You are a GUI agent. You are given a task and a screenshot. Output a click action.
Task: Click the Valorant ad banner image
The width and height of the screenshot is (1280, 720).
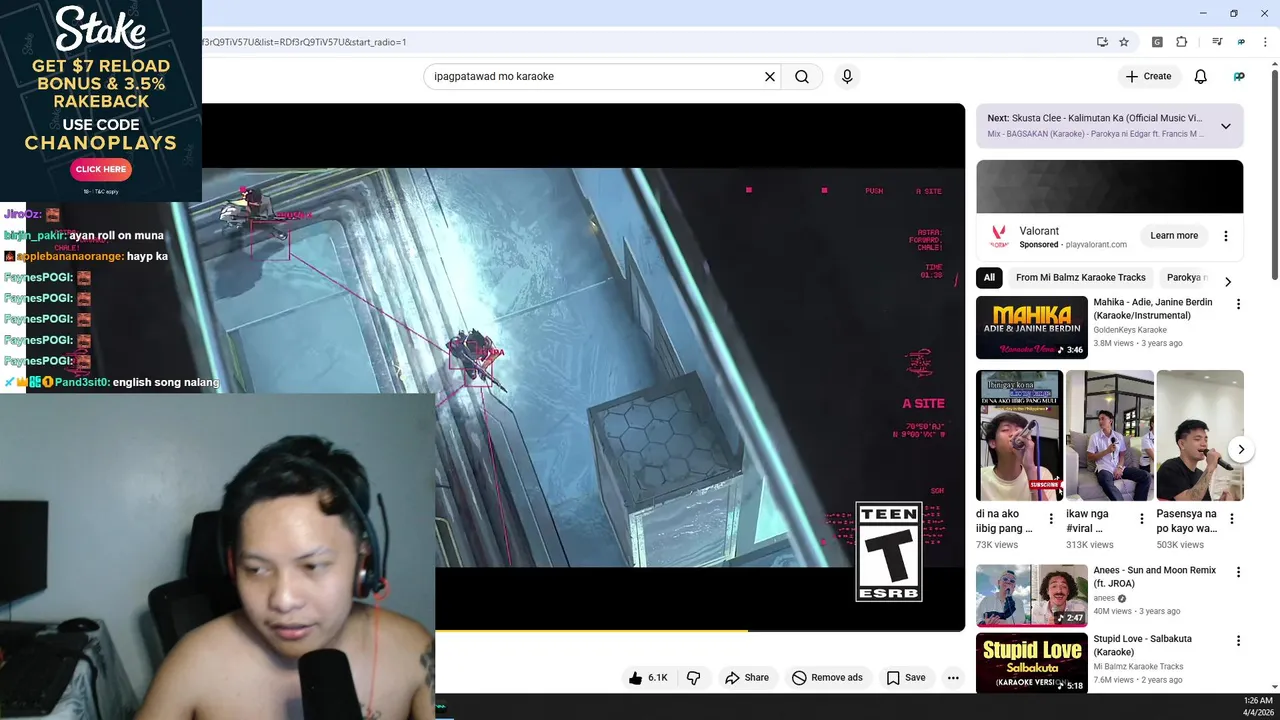(x=1110, y=187)
